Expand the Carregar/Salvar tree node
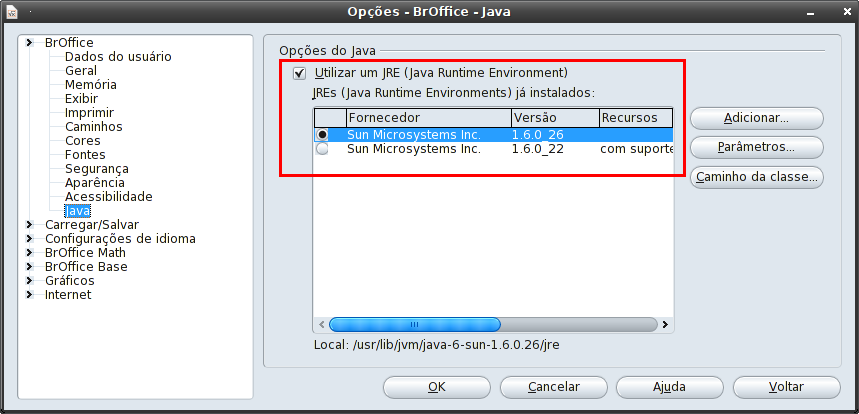The image size is (859, 414). point(30,225)
